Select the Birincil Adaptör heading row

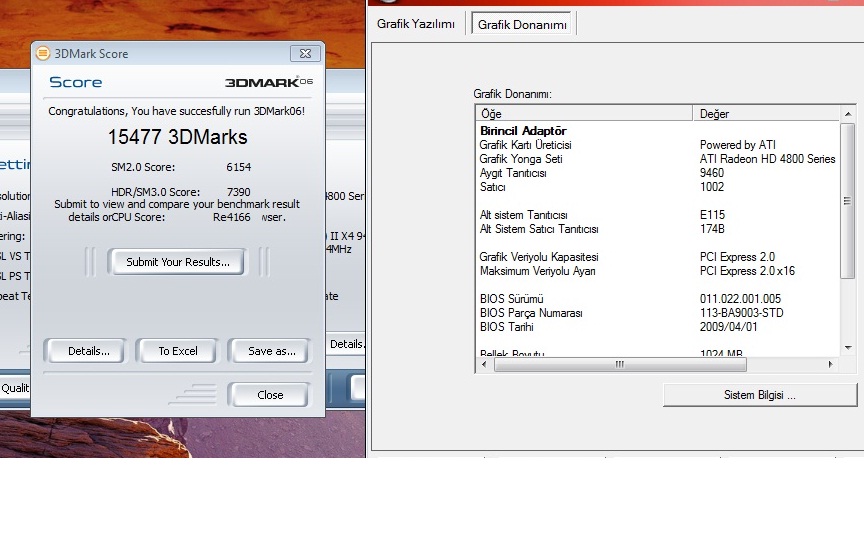point(658,131)
